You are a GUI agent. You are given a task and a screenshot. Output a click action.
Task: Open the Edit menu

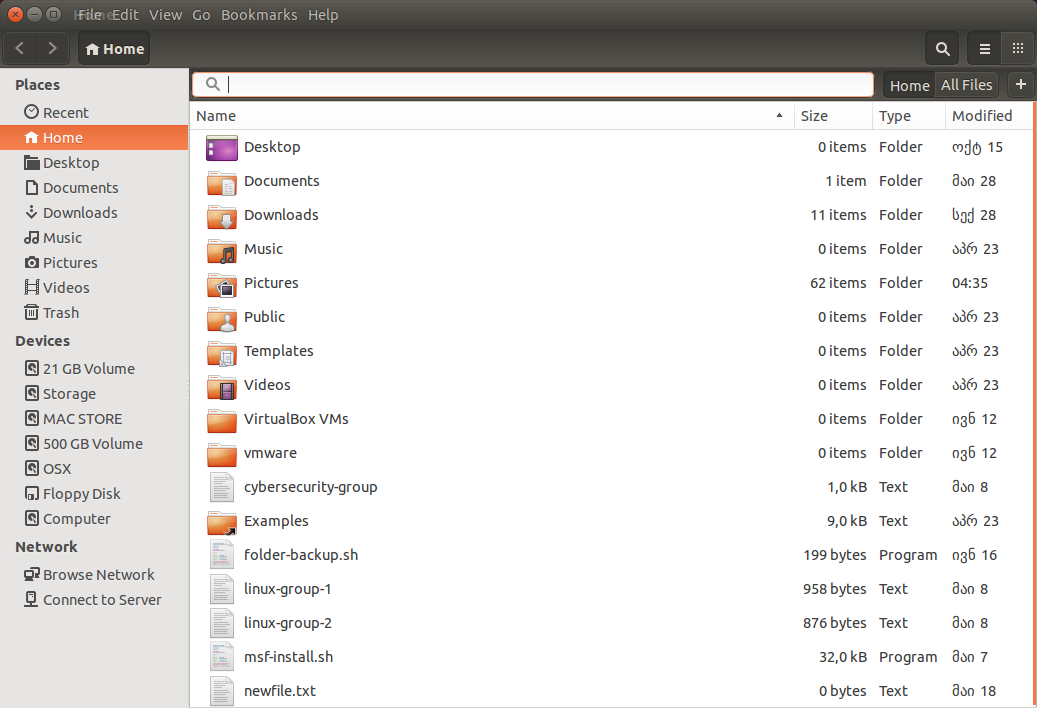coord(125,15)
